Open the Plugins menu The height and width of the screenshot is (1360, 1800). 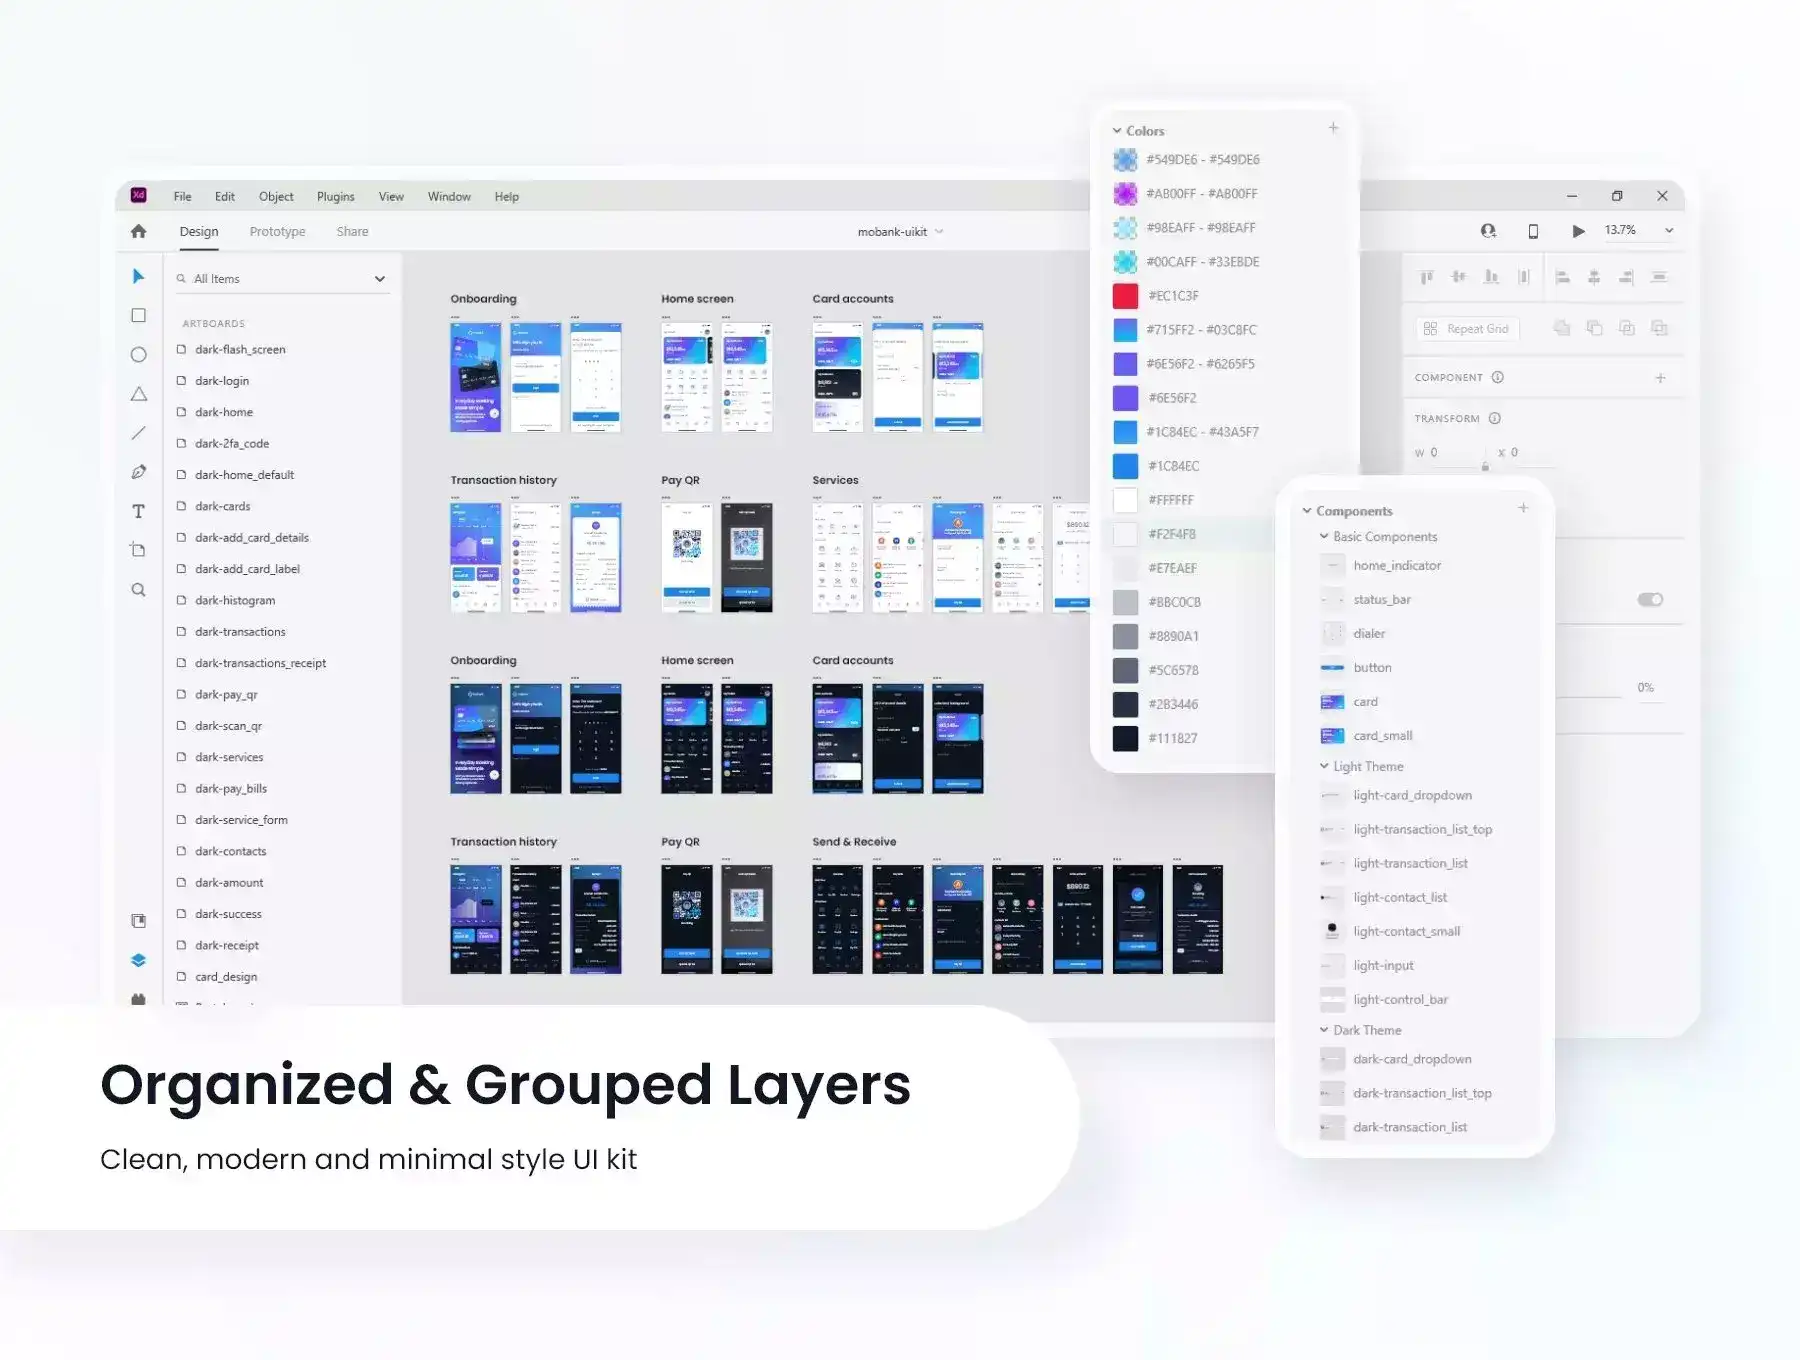pos(335,197)
